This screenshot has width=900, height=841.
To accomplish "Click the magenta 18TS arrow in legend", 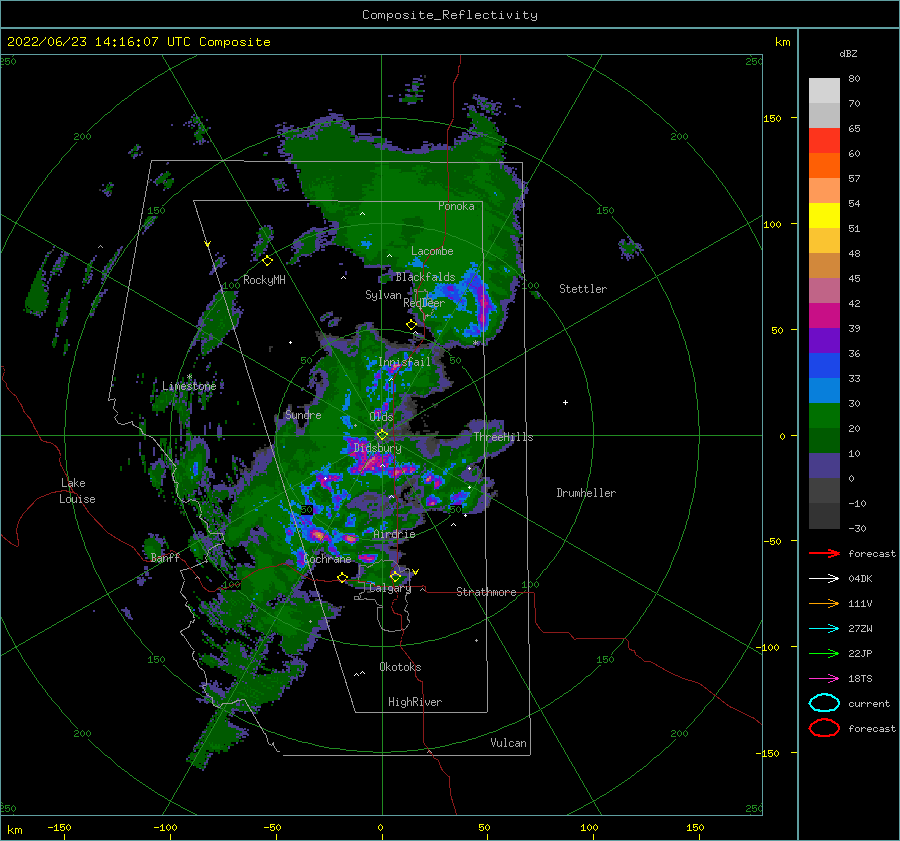I will tap(824, 679).
